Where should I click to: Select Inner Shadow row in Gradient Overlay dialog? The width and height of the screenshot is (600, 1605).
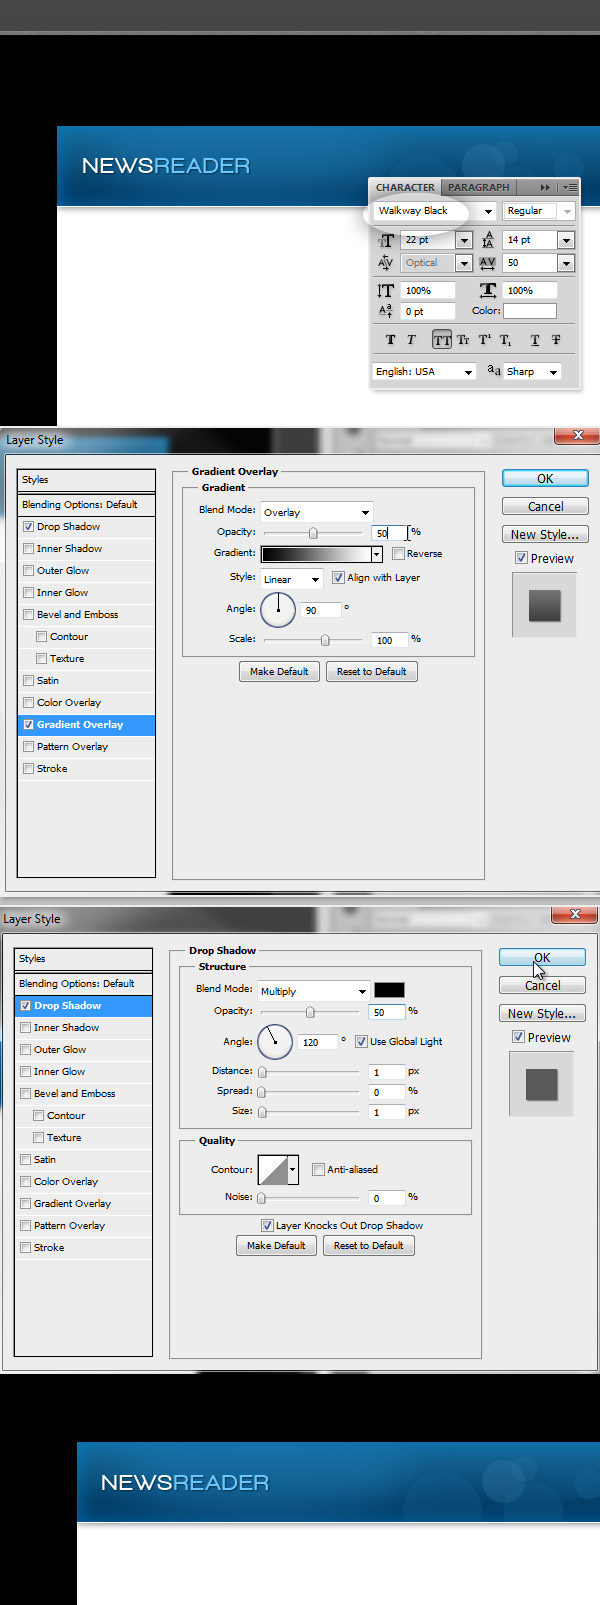(x=86, y=548)
